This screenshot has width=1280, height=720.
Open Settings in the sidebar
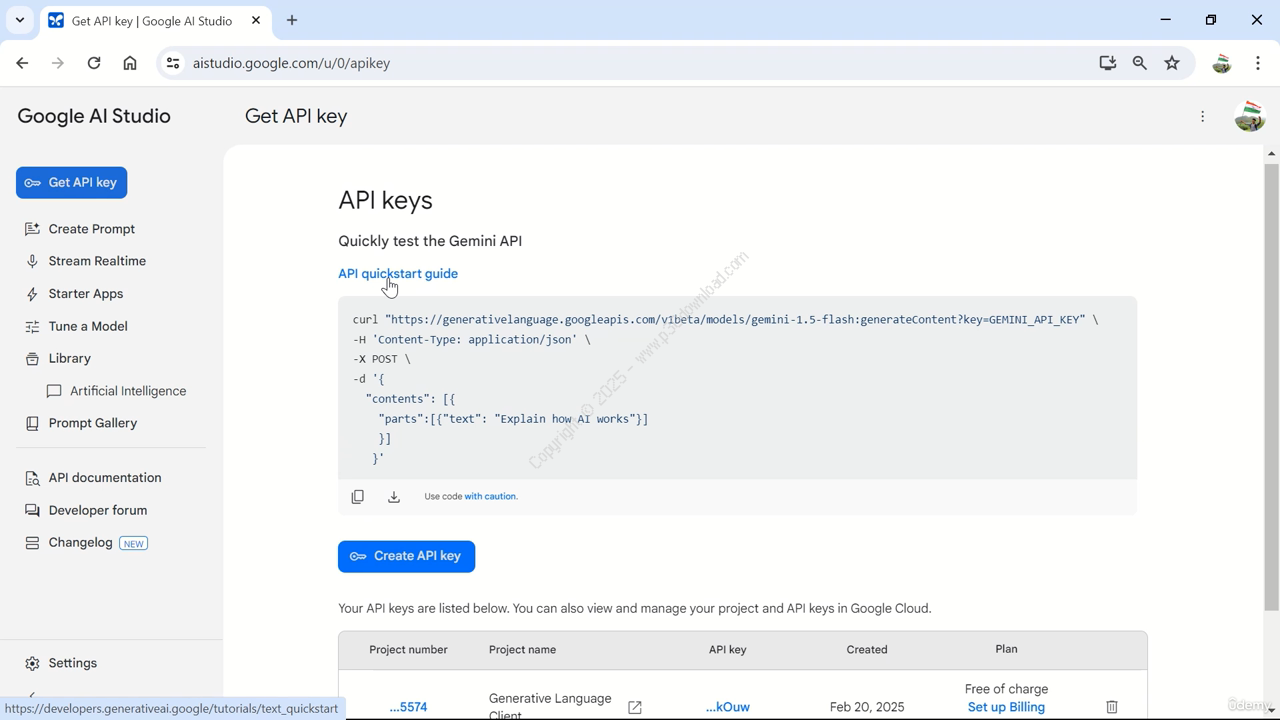[72, 663]
